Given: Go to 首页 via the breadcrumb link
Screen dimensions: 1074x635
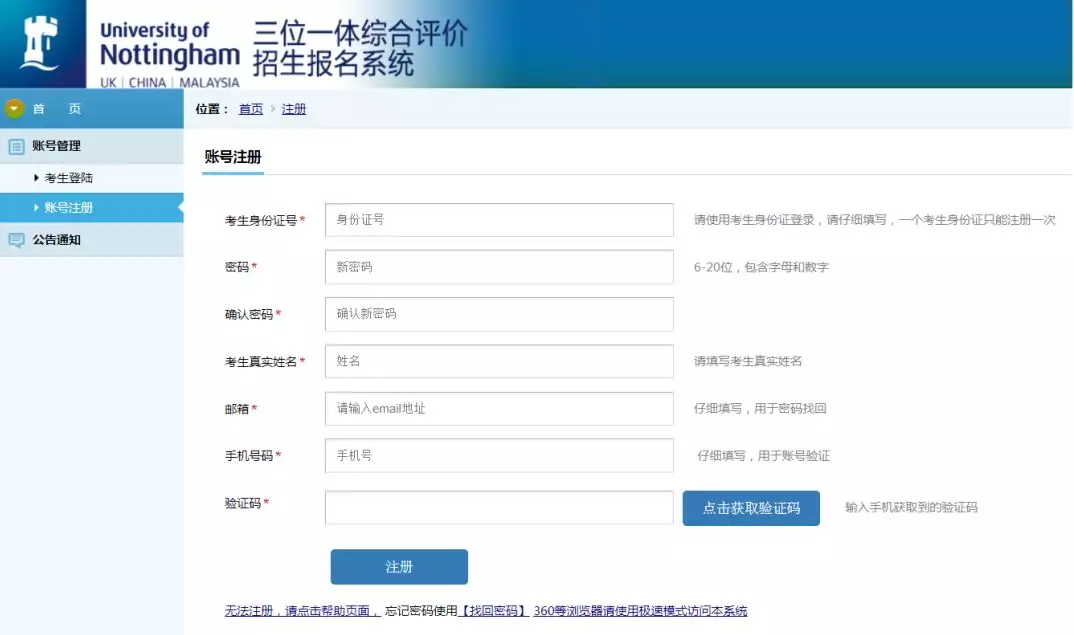Looking at the screenshot, I should 251,109.
